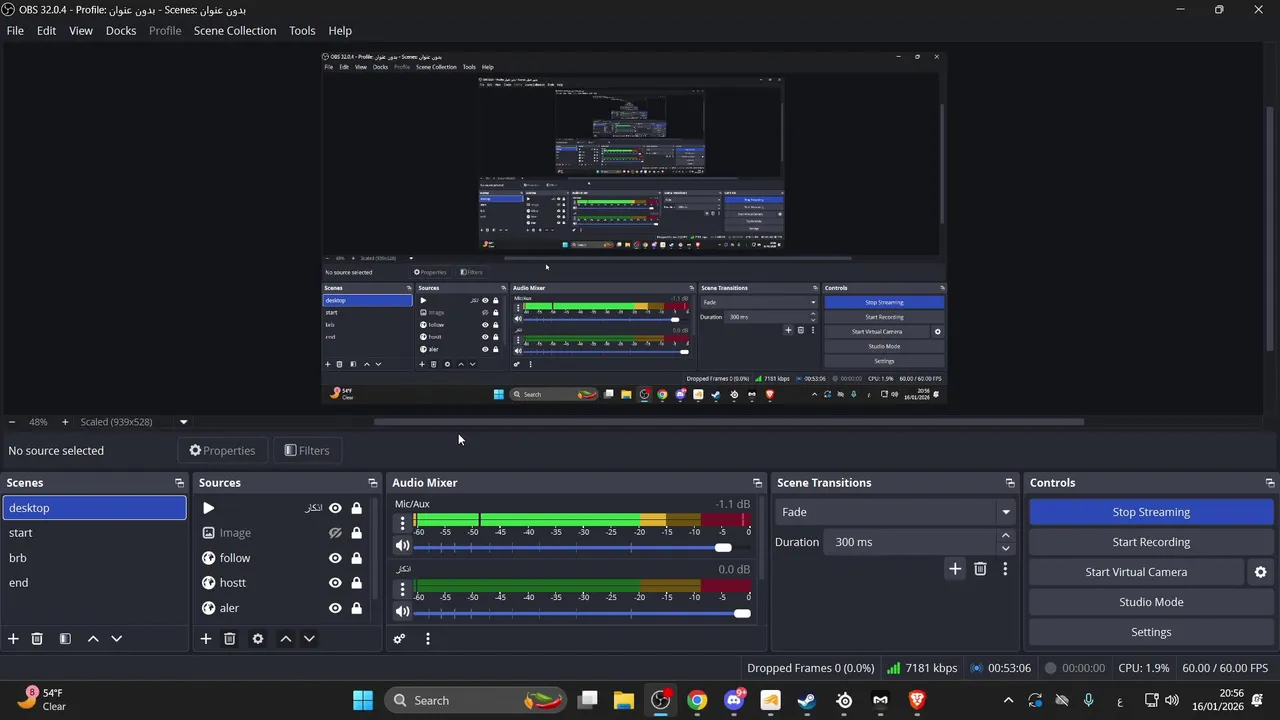Add a scene transition plus icon

click(955, 569)
